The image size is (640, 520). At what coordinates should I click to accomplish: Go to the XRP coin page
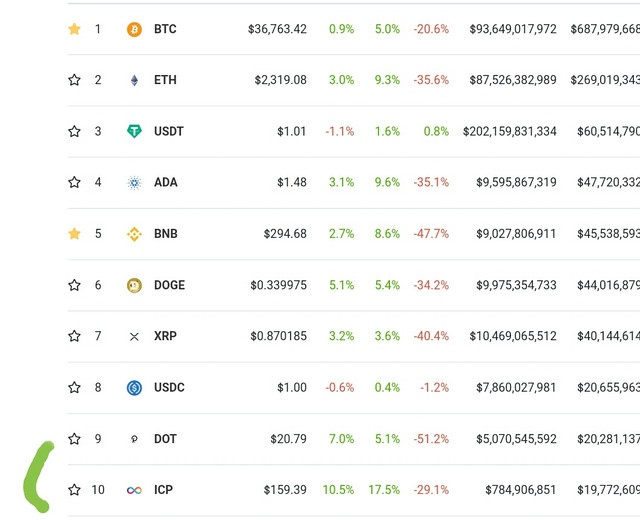pyautogui.click(x=165, y=336)
